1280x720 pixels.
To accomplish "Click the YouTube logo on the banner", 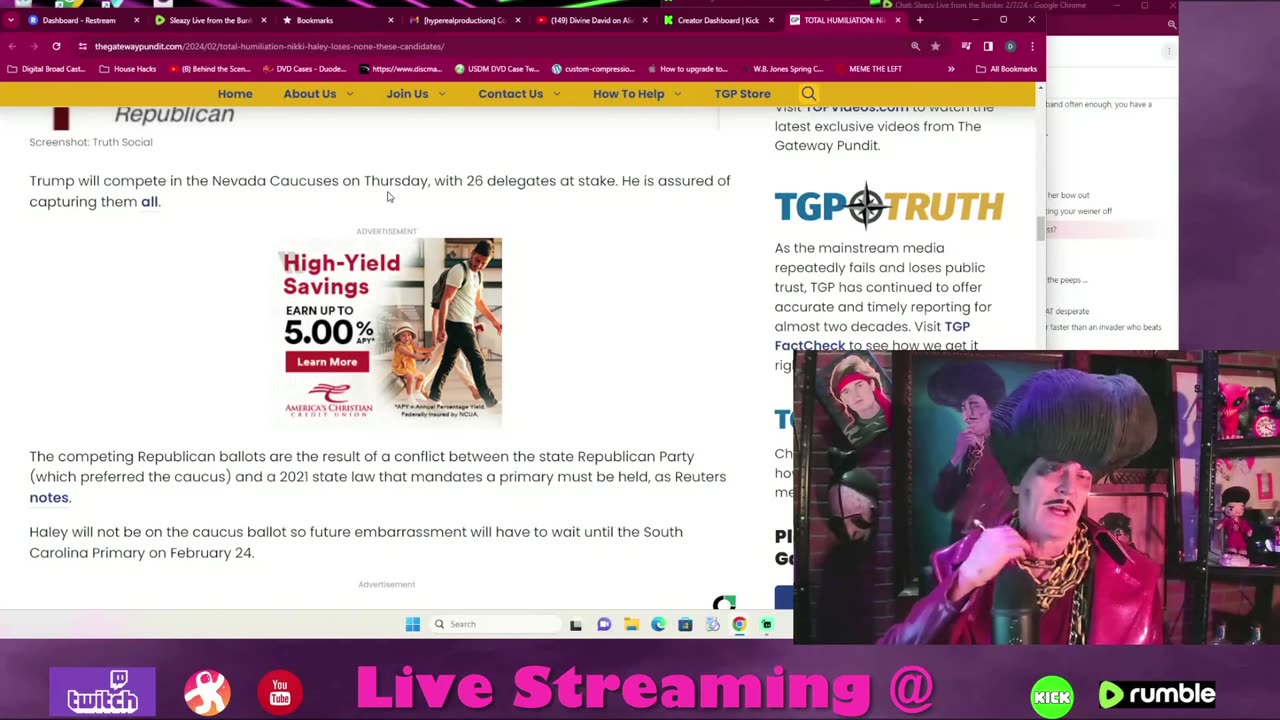I will pyautogui.click(x=280, y=692).
